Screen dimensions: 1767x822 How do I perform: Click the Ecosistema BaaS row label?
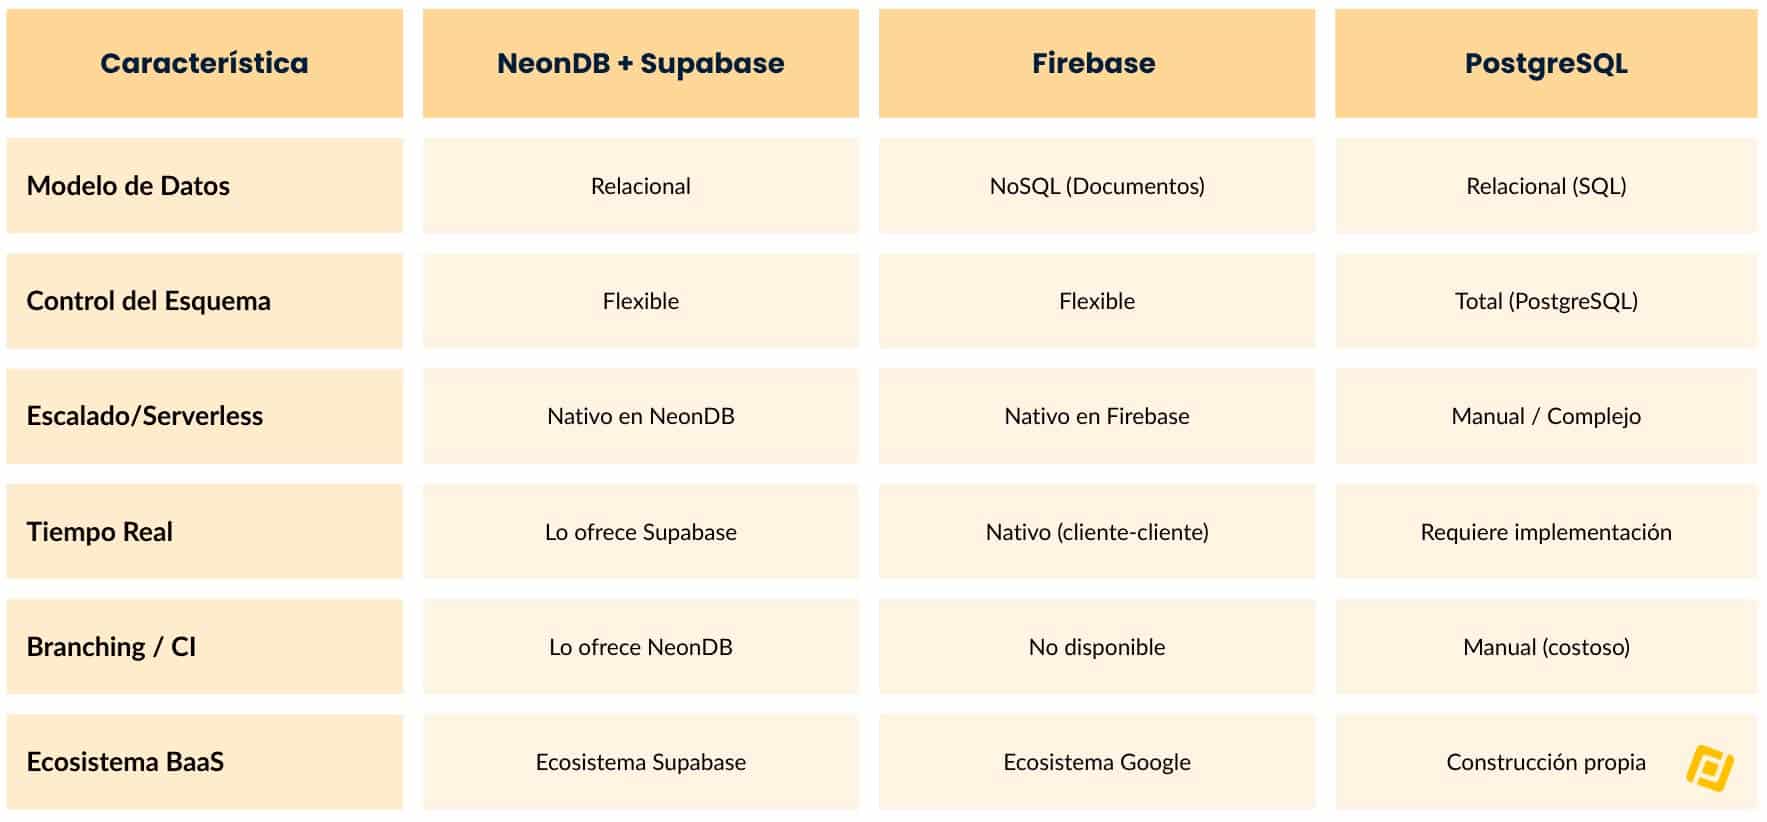click(x=204, y=762)
